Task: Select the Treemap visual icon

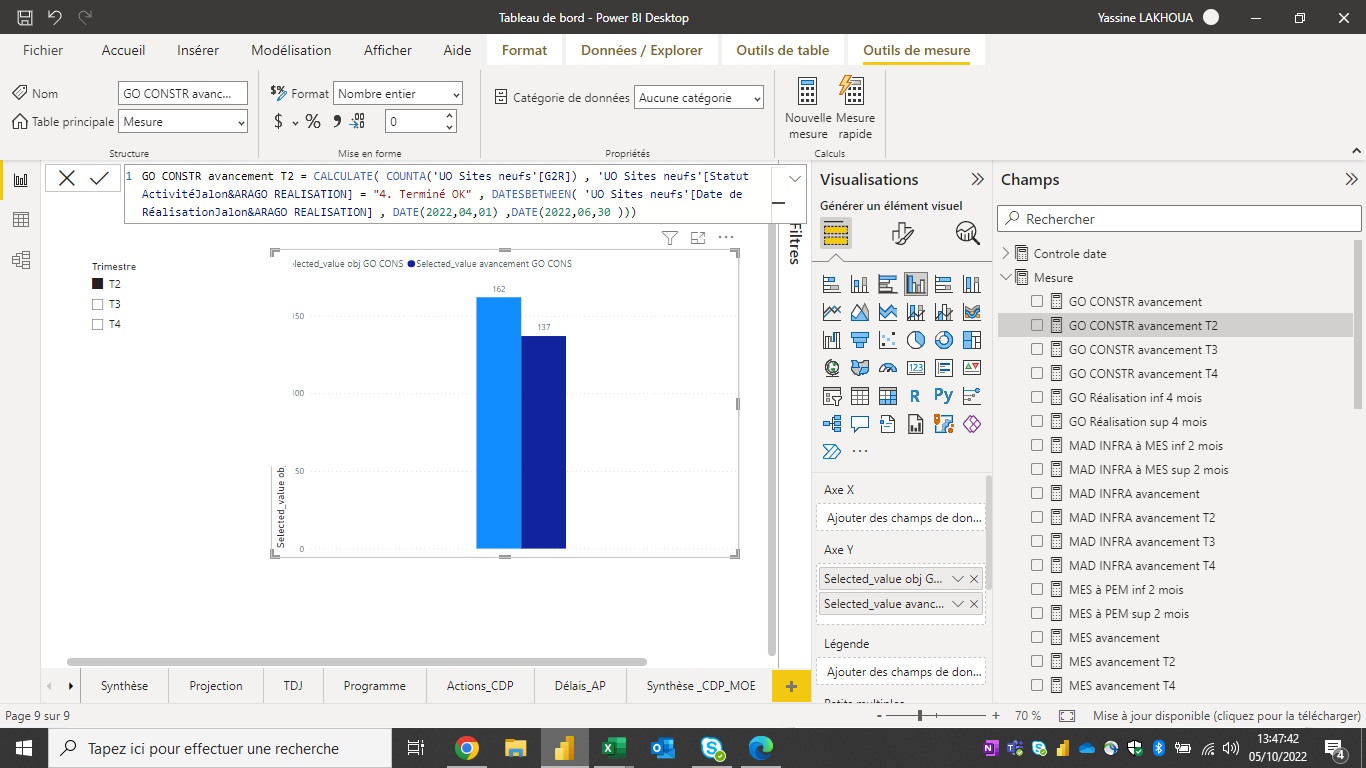Action: [972, 340]
